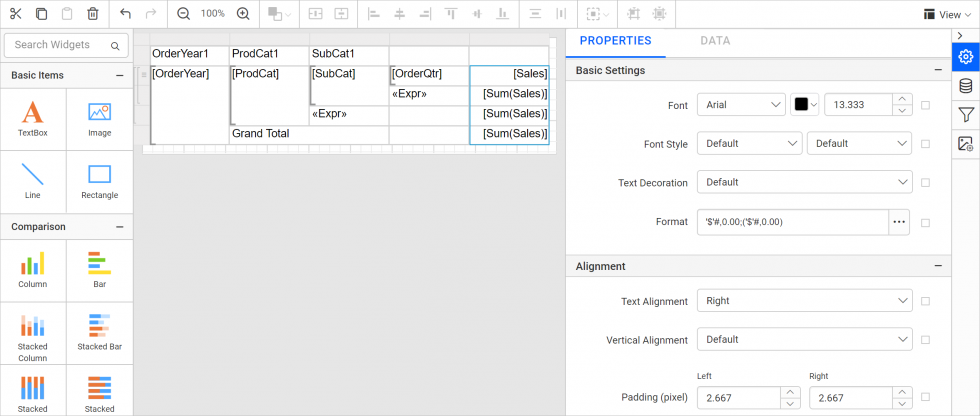Image resolution: width=980 pixels, height=416 pixels.
Task: Tick the checkbox beside Vertical Alignment
Action: point(926,340)
